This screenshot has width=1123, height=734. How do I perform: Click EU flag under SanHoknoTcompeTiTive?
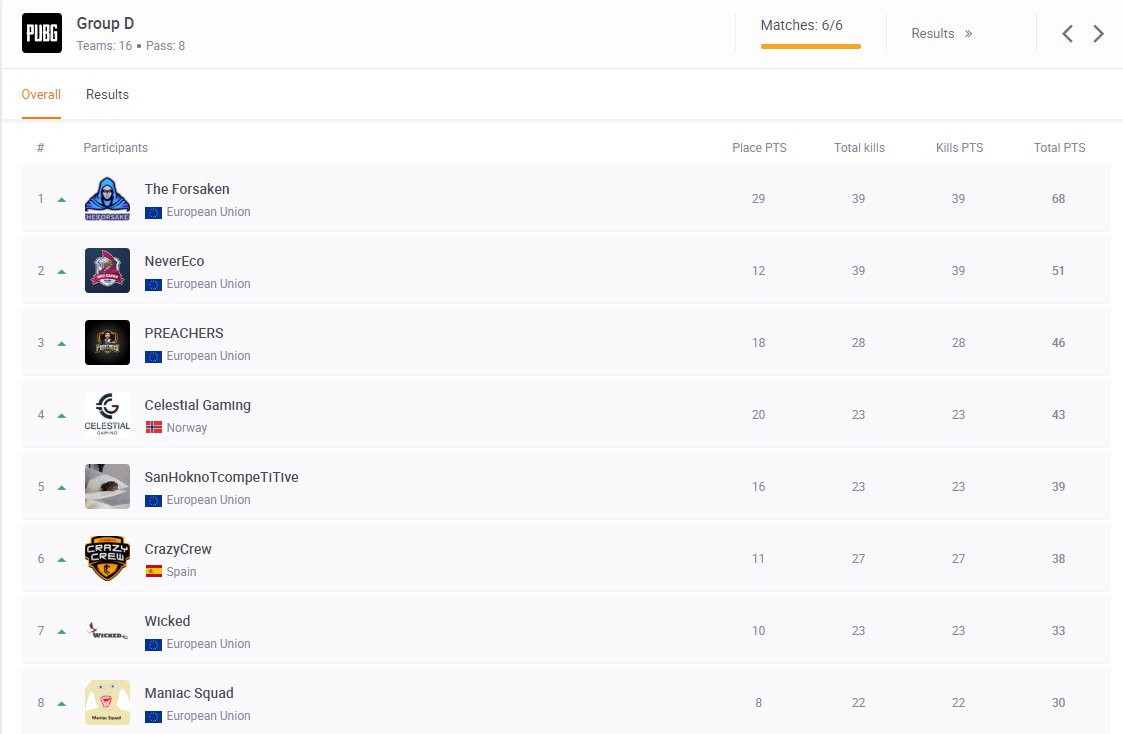(x=153, y=500)
